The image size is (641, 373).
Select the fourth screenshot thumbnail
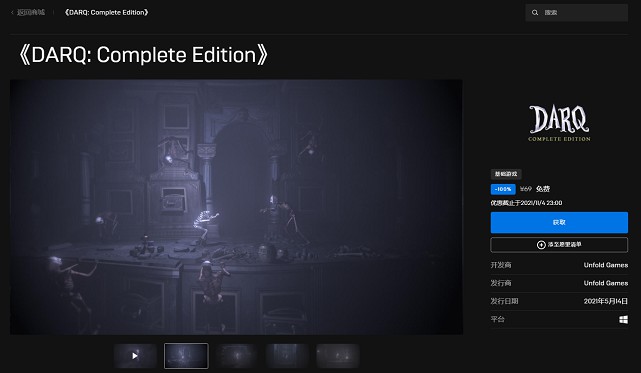tap(287, 356)
